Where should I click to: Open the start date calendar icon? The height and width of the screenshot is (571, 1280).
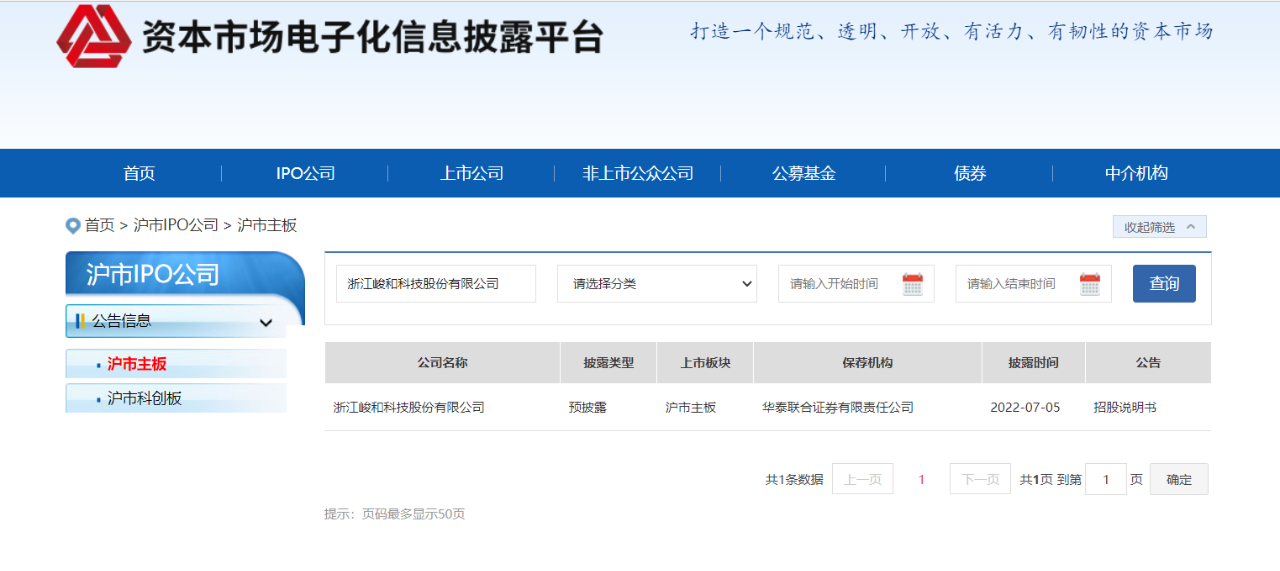point(912,284)
